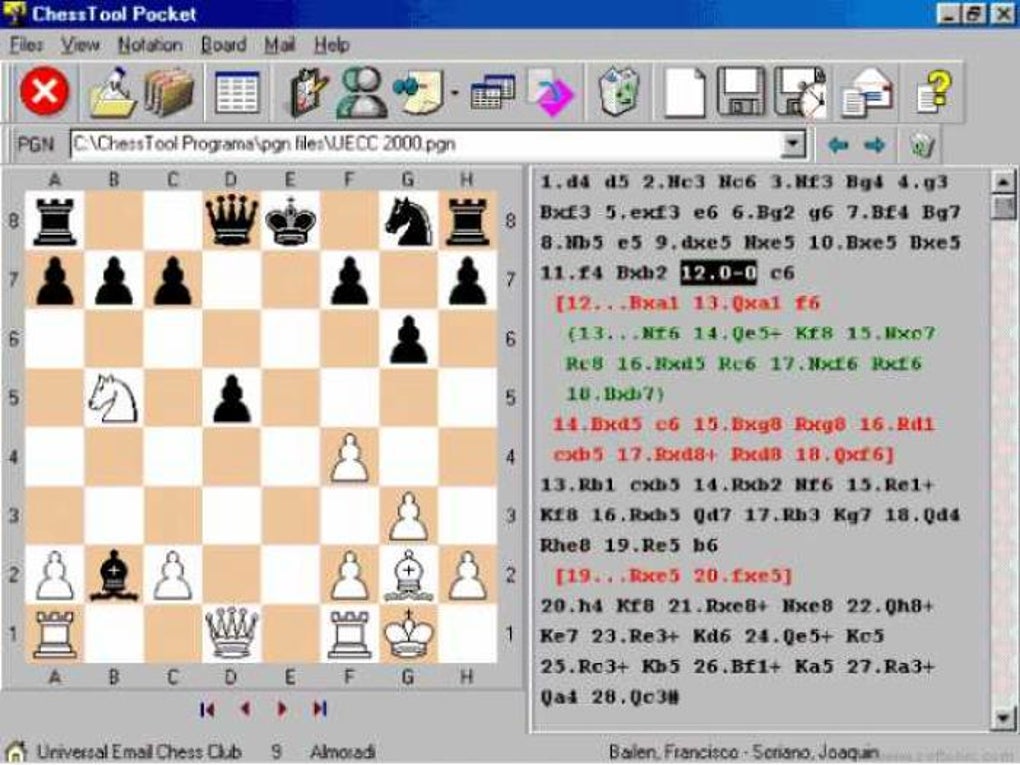
Task: Open a PGN file with the folder-and-pen icon
Action: click(113, 92)
